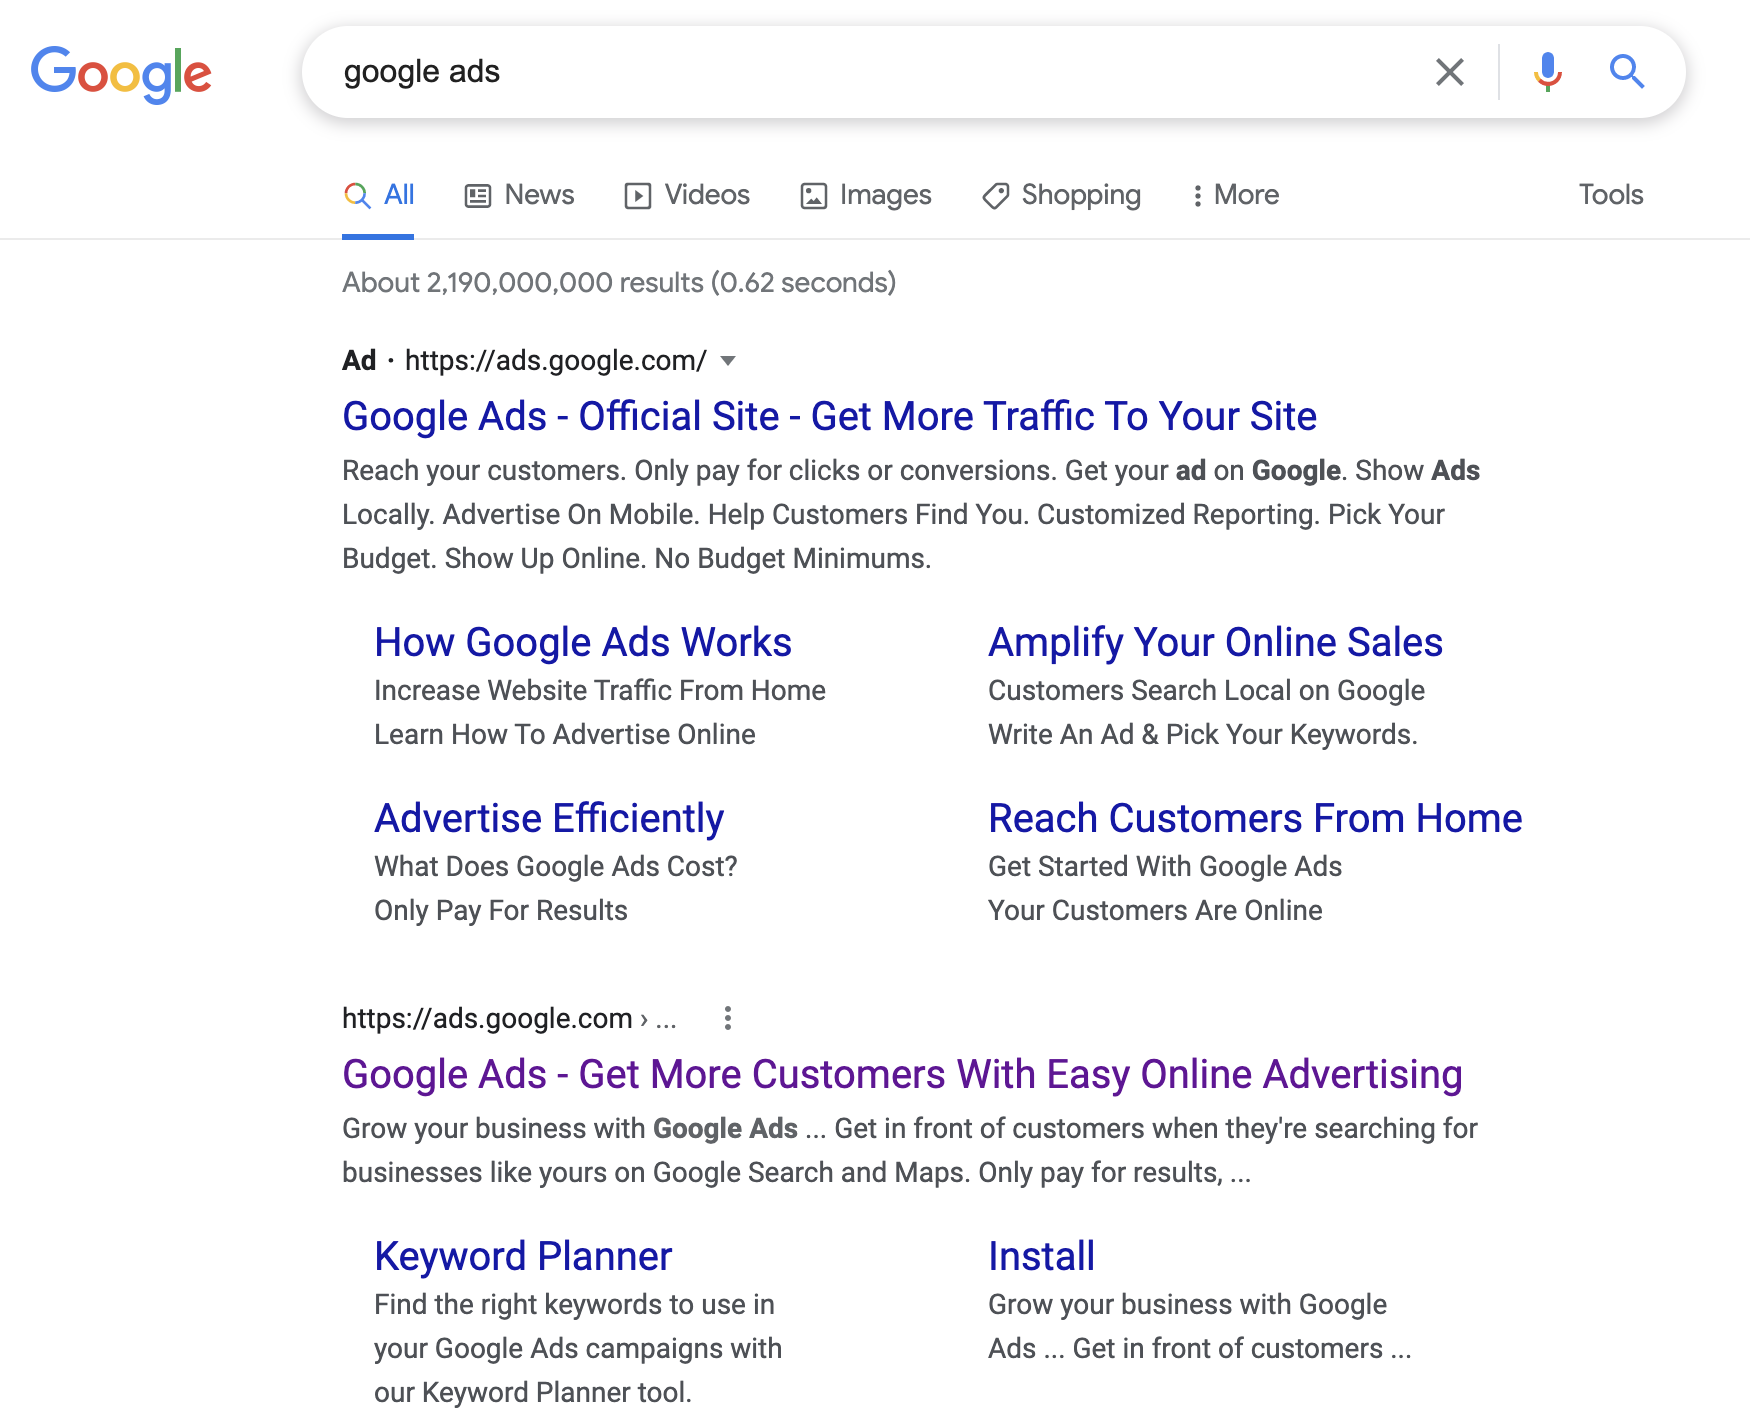1750x1414 pixels.
Task: Open Reach Customers From Home link
Action: [x=1255, y=818]
